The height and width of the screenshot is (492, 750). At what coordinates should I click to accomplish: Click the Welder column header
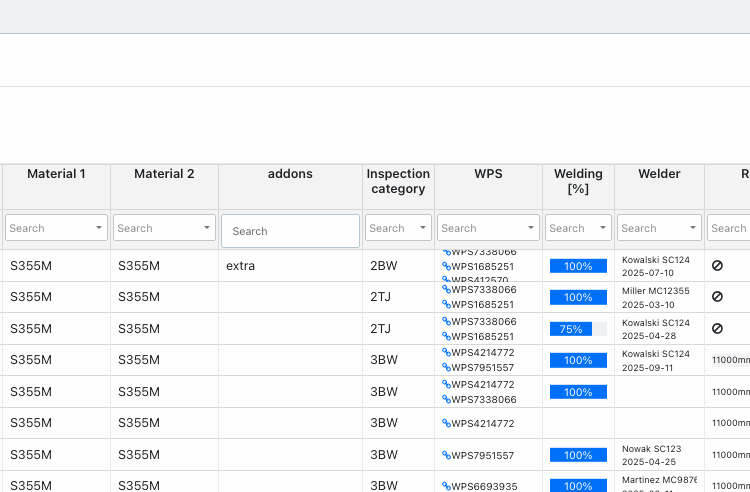click(659, 174)
